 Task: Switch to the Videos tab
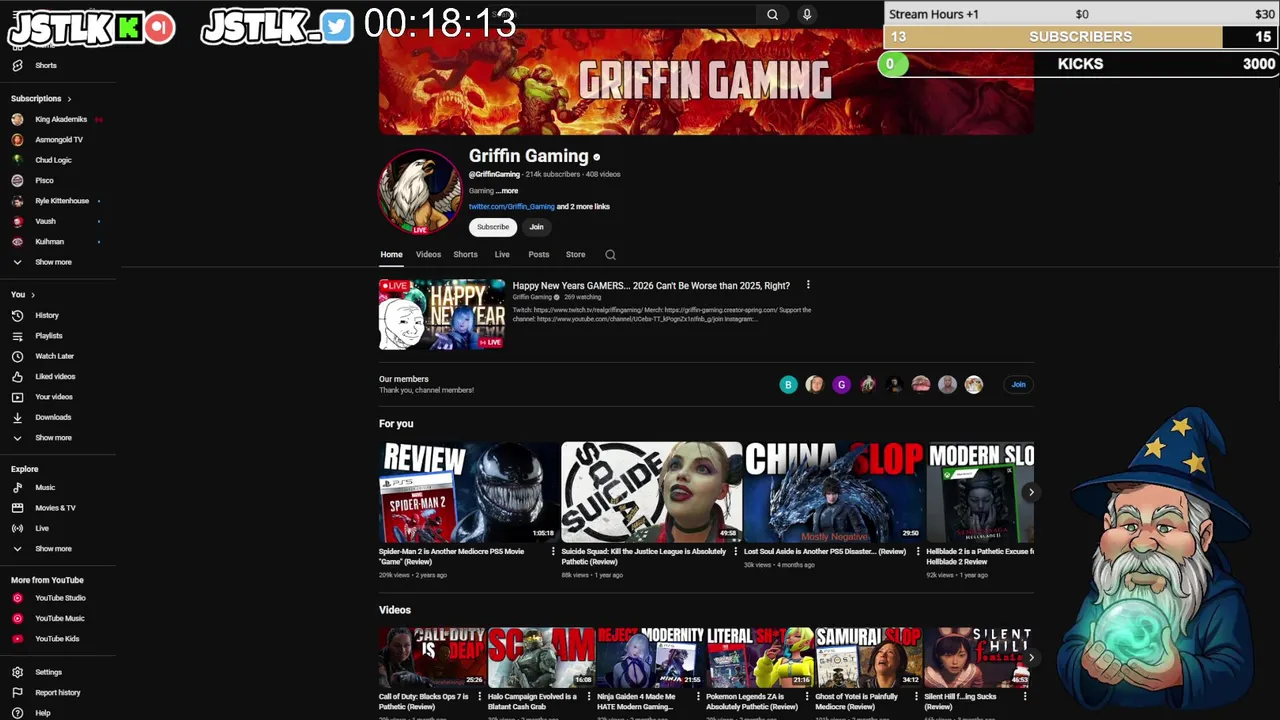click(x=428, y=254)
